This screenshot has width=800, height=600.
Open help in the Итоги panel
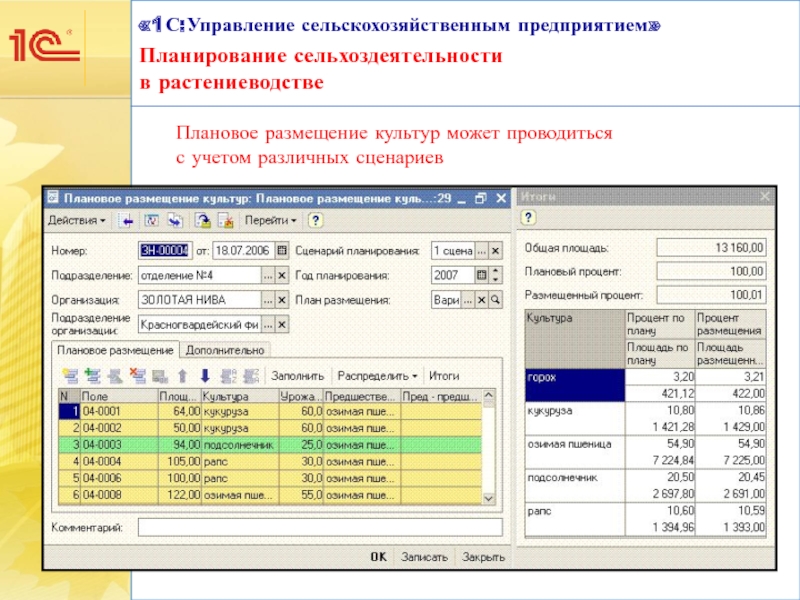coord(528,218)
